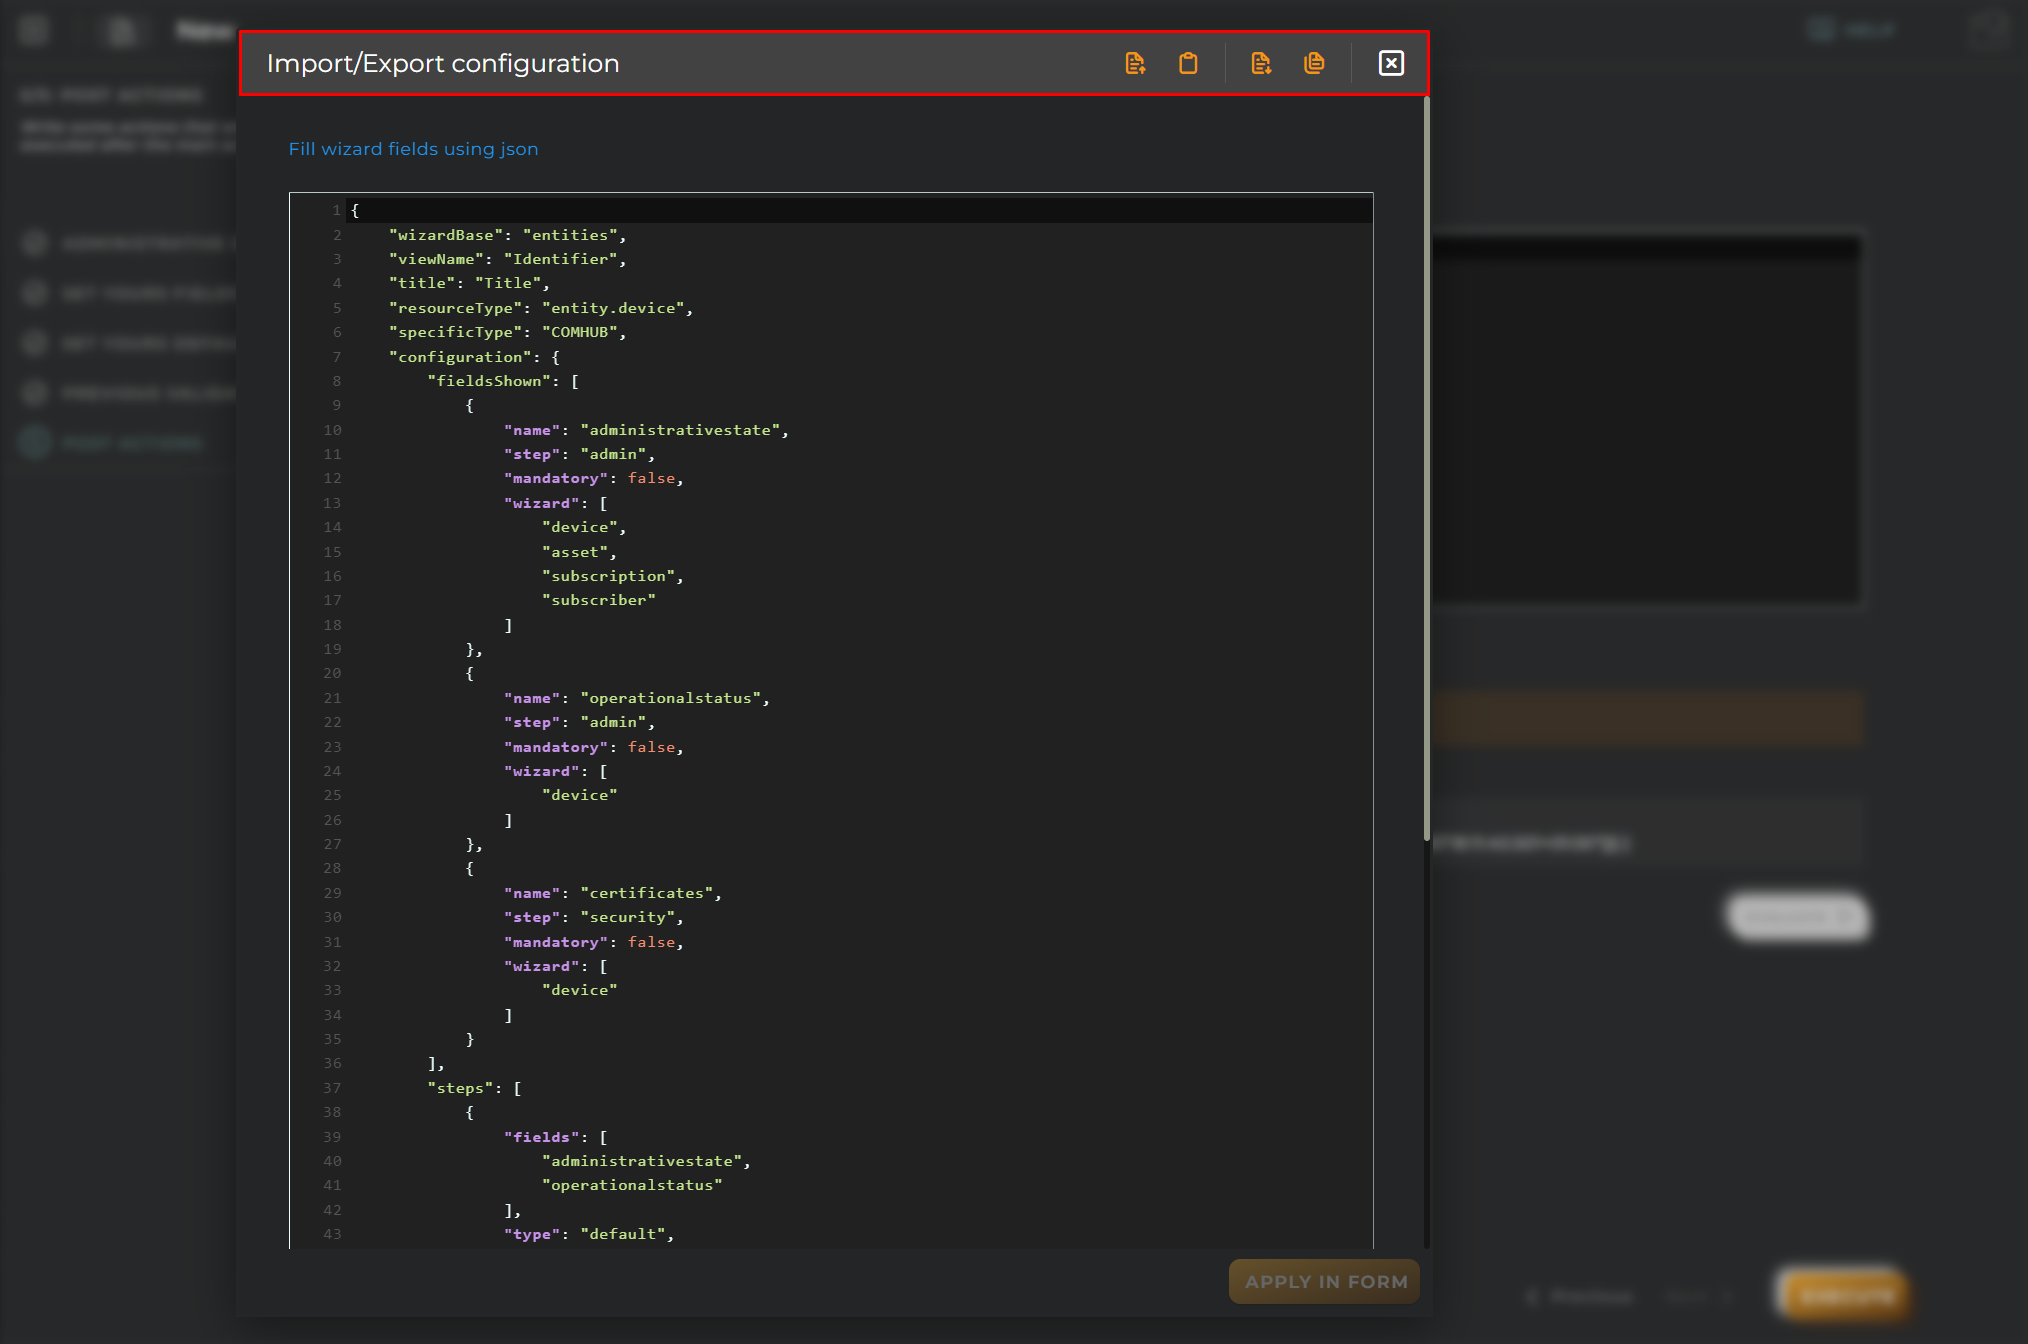Click the "fields": [ line
This screenshot has width=2028, height=1344.
click(x=556, y=1137)
